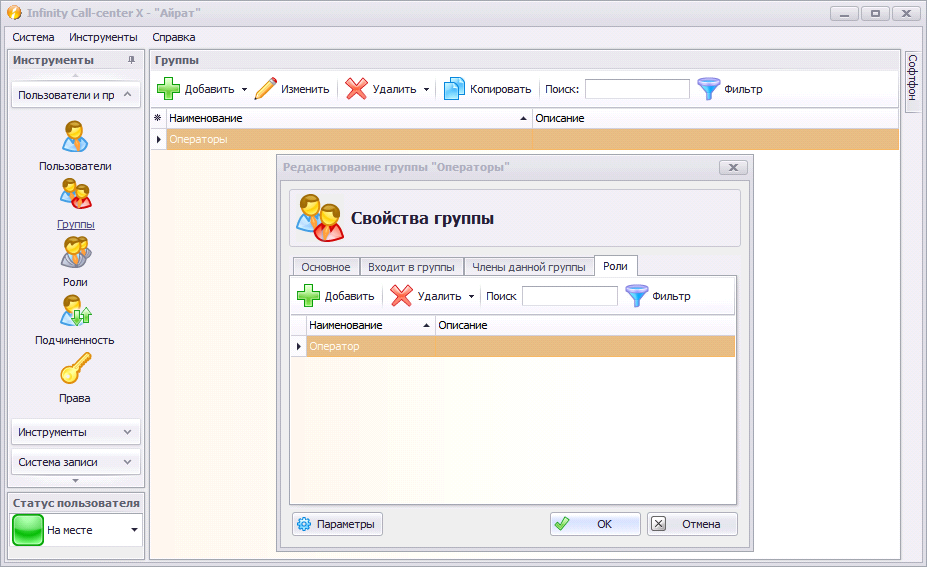Click the gear icon on Параметры button
This screenshot has height=567, width=927.
pyautogui.click(x=304, y=524)
